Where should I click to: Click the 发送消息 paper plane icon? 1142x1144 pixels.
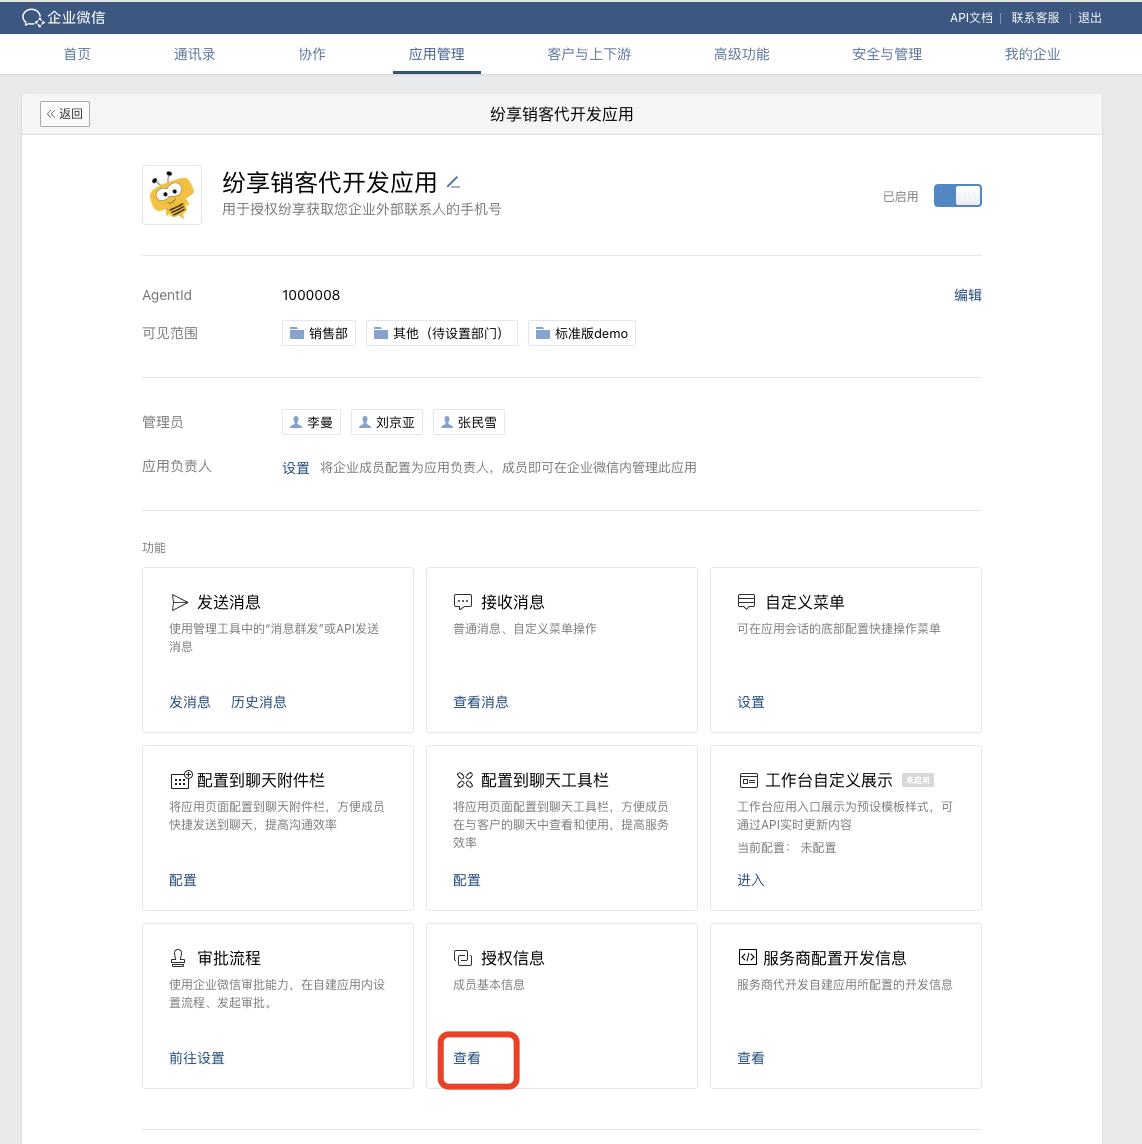(180, 602)
